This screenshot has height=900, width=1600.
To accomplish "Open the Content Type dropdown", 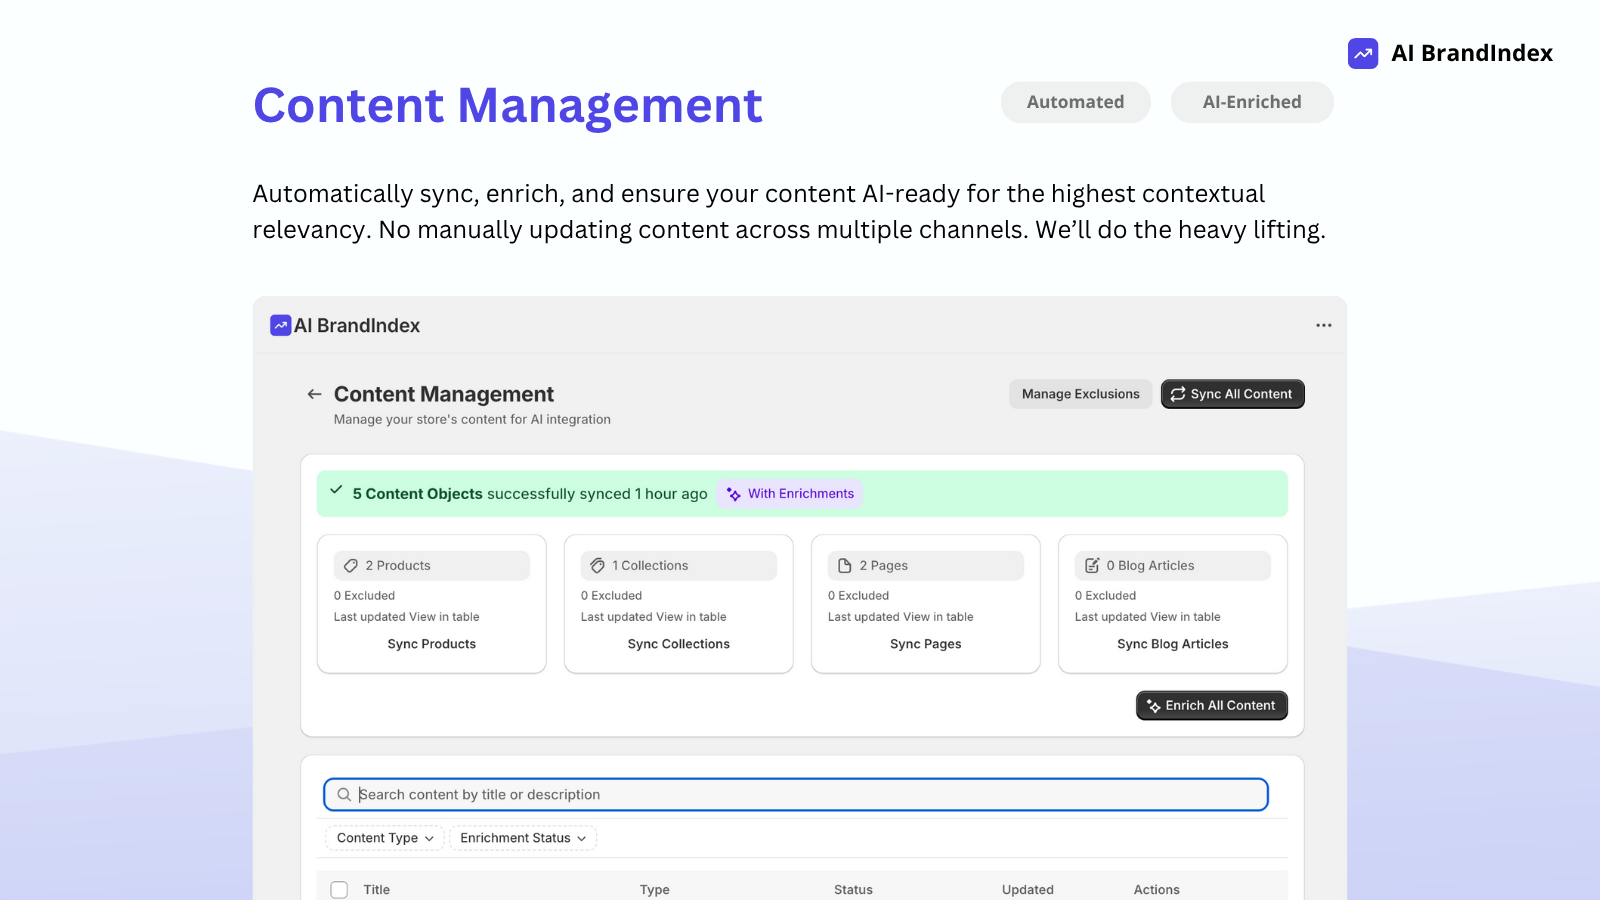I will 384,838.
